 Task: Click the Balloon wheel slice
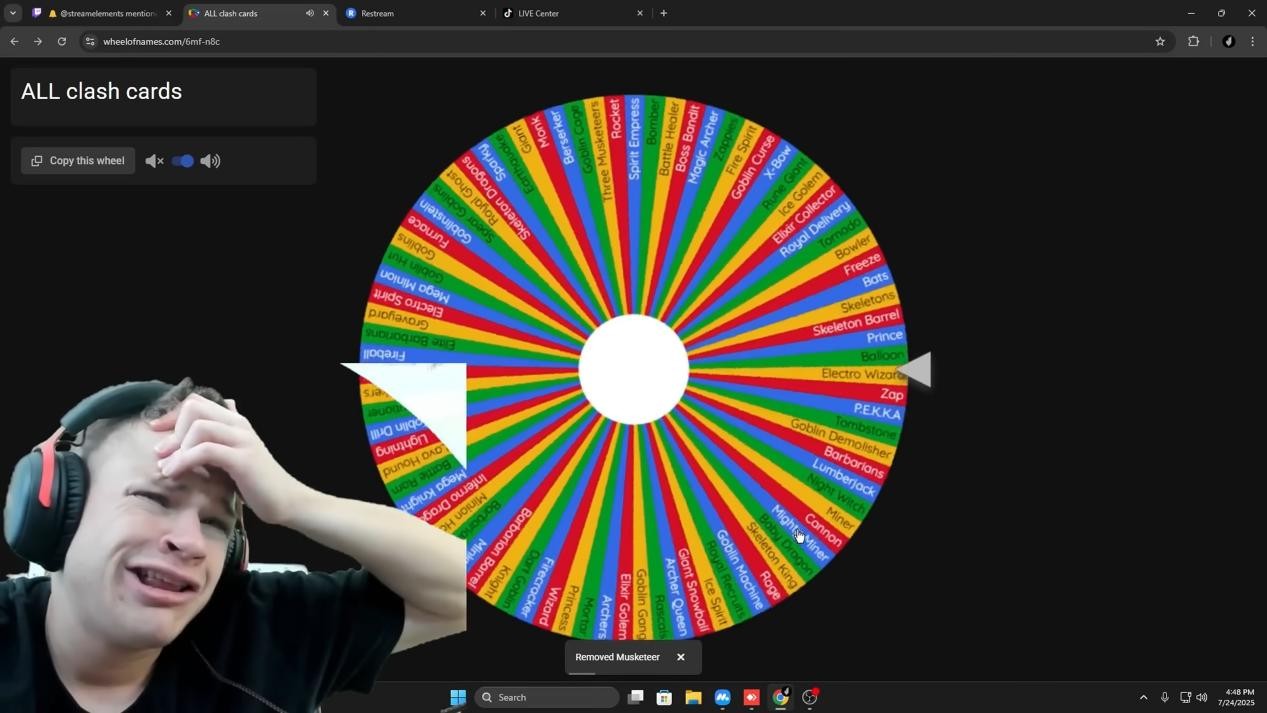[x=882, y=356]
